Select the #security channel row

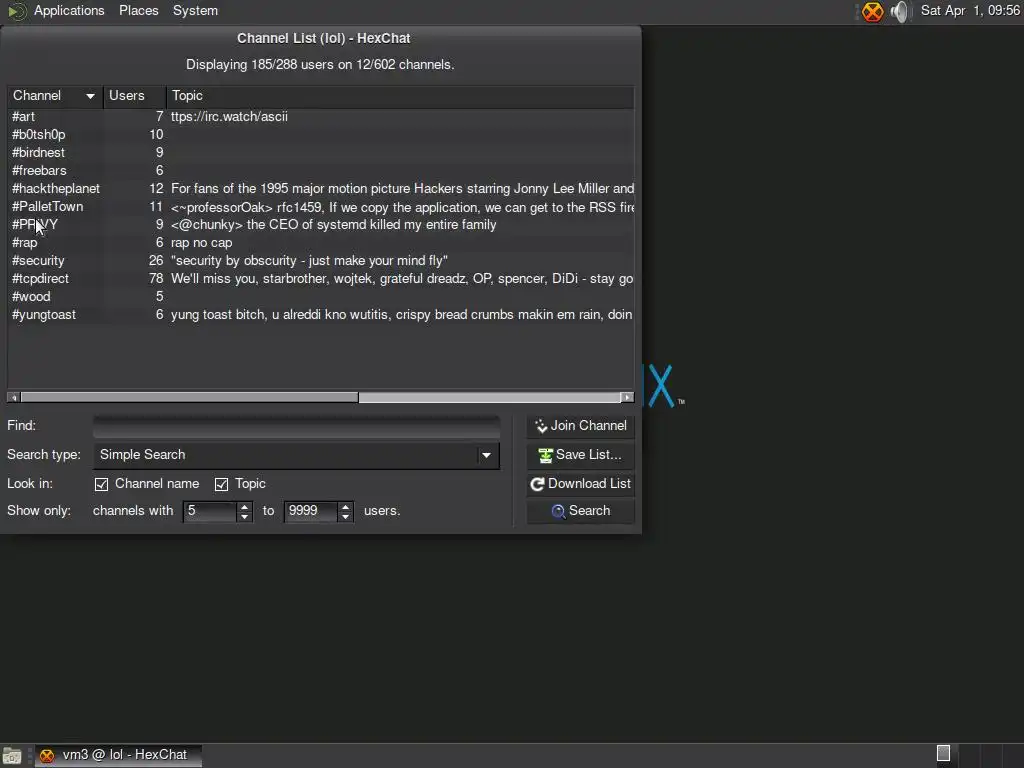320,261
